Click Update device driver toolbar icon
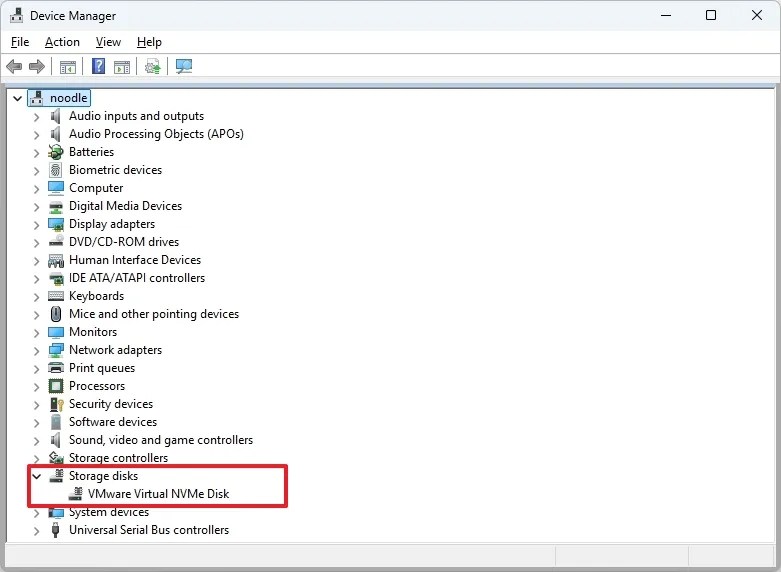Screen dimensions: 781x572 152,66
